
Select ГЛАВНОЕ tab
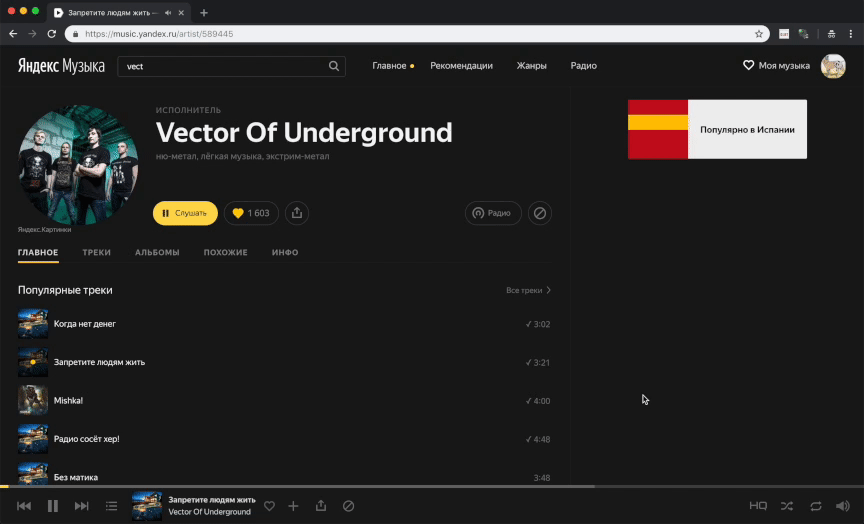click(x=38, y=252)
